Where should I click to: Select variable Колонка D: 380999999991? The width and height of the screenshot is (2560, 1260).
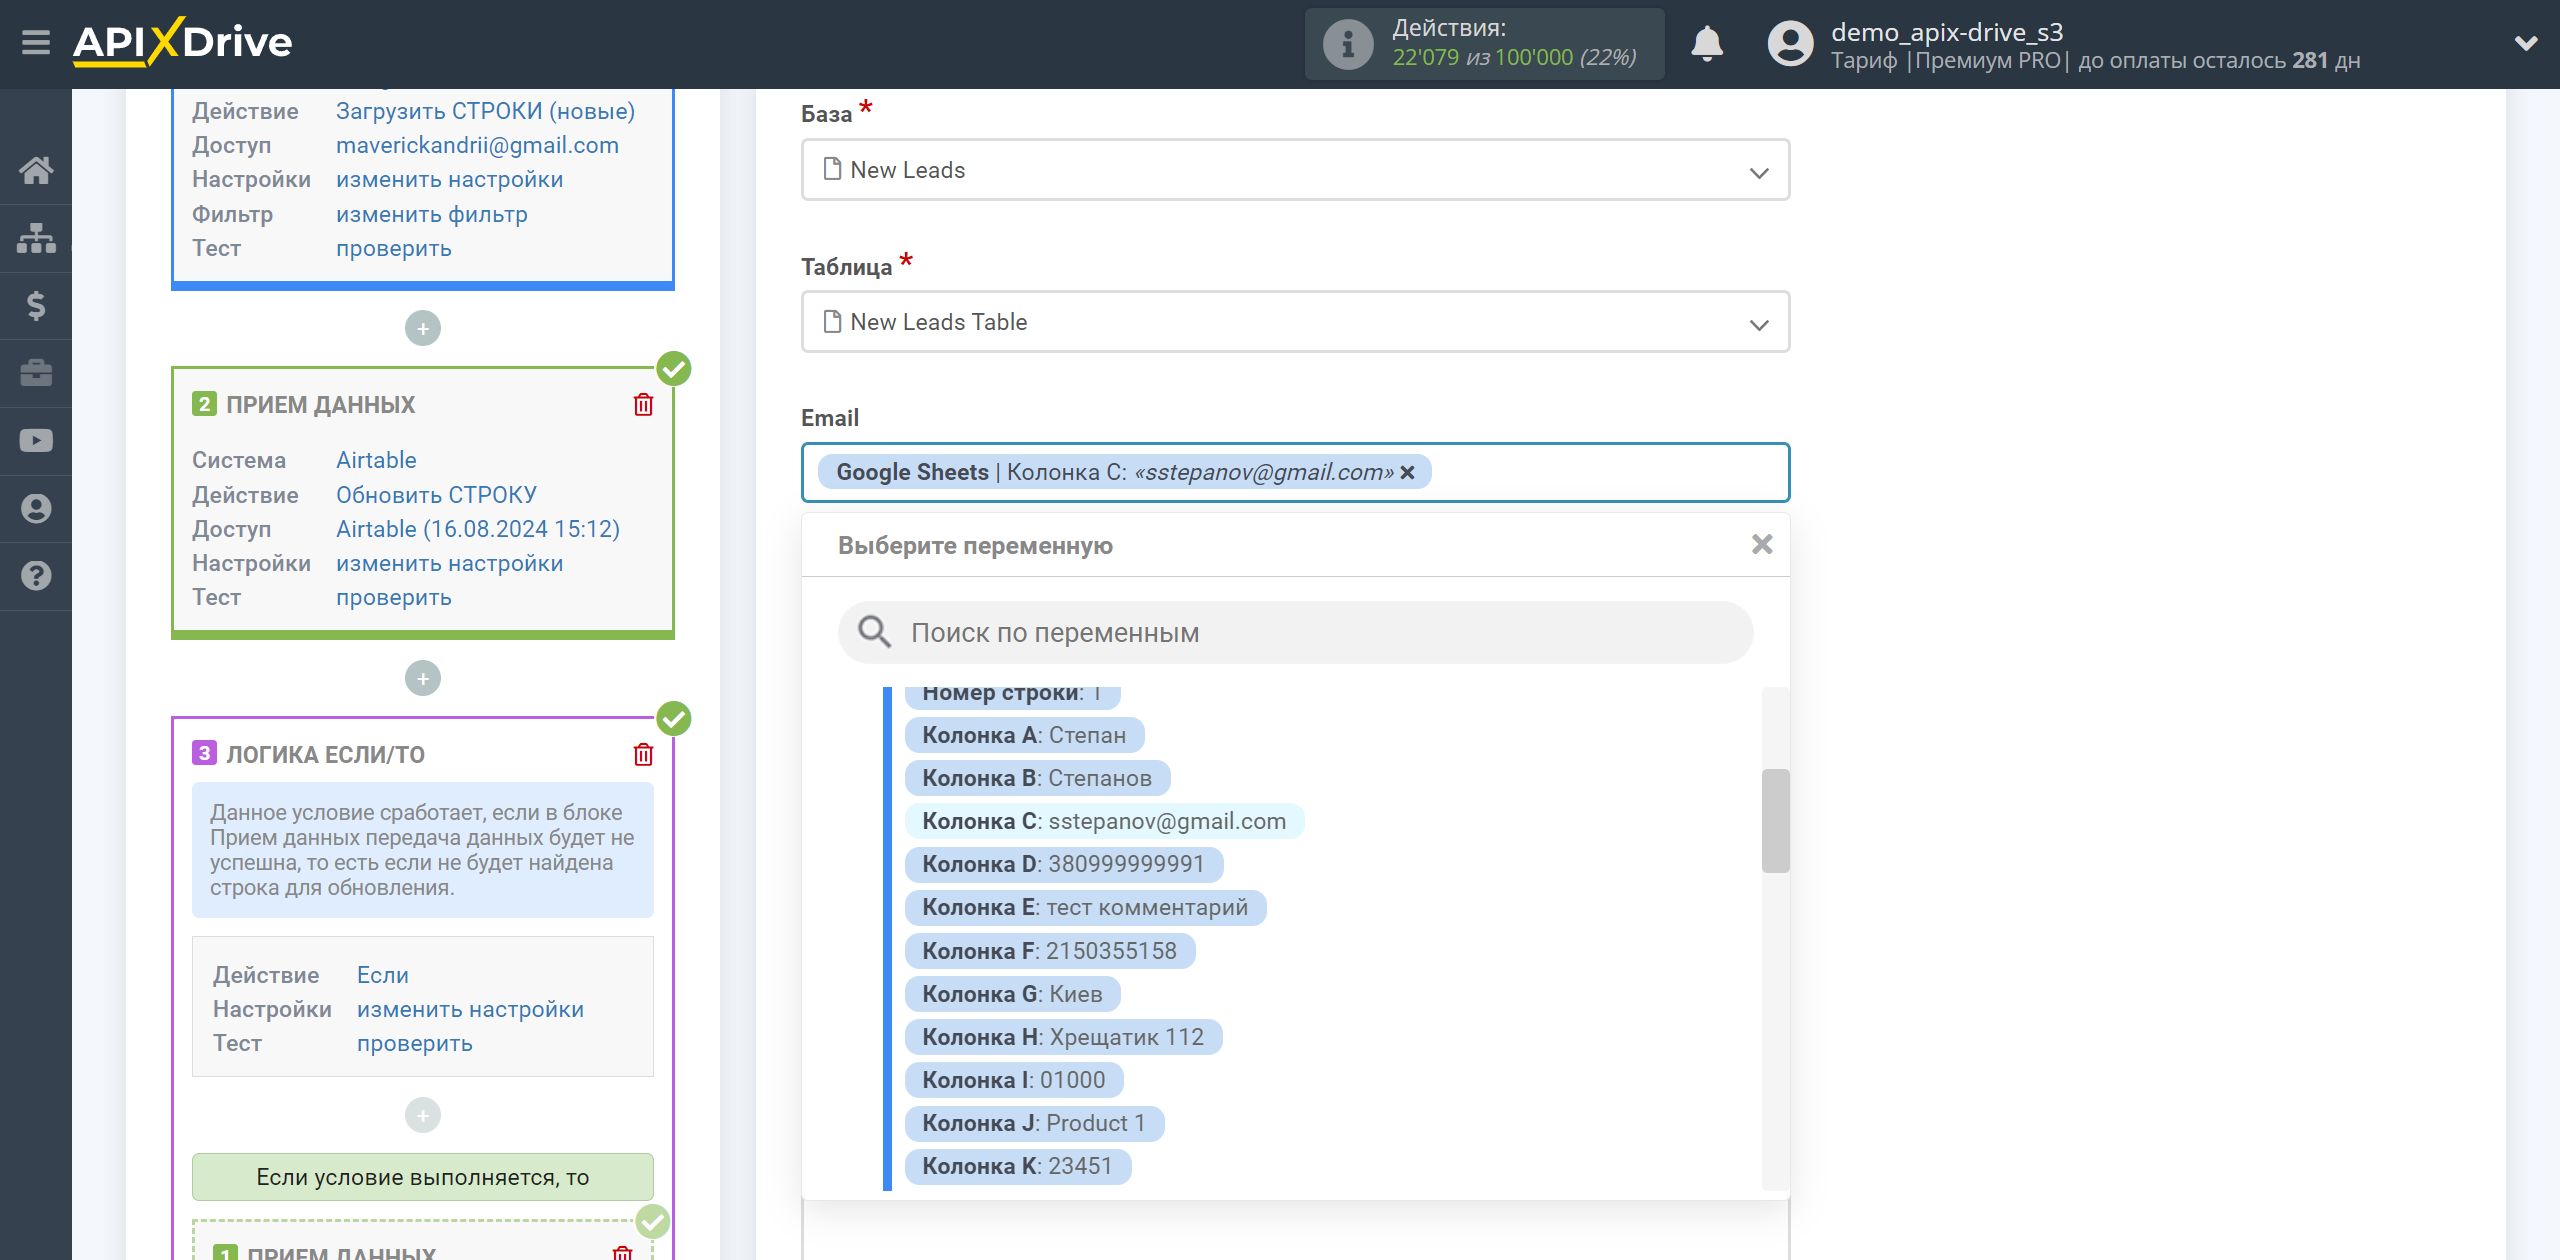(1063, 864)
